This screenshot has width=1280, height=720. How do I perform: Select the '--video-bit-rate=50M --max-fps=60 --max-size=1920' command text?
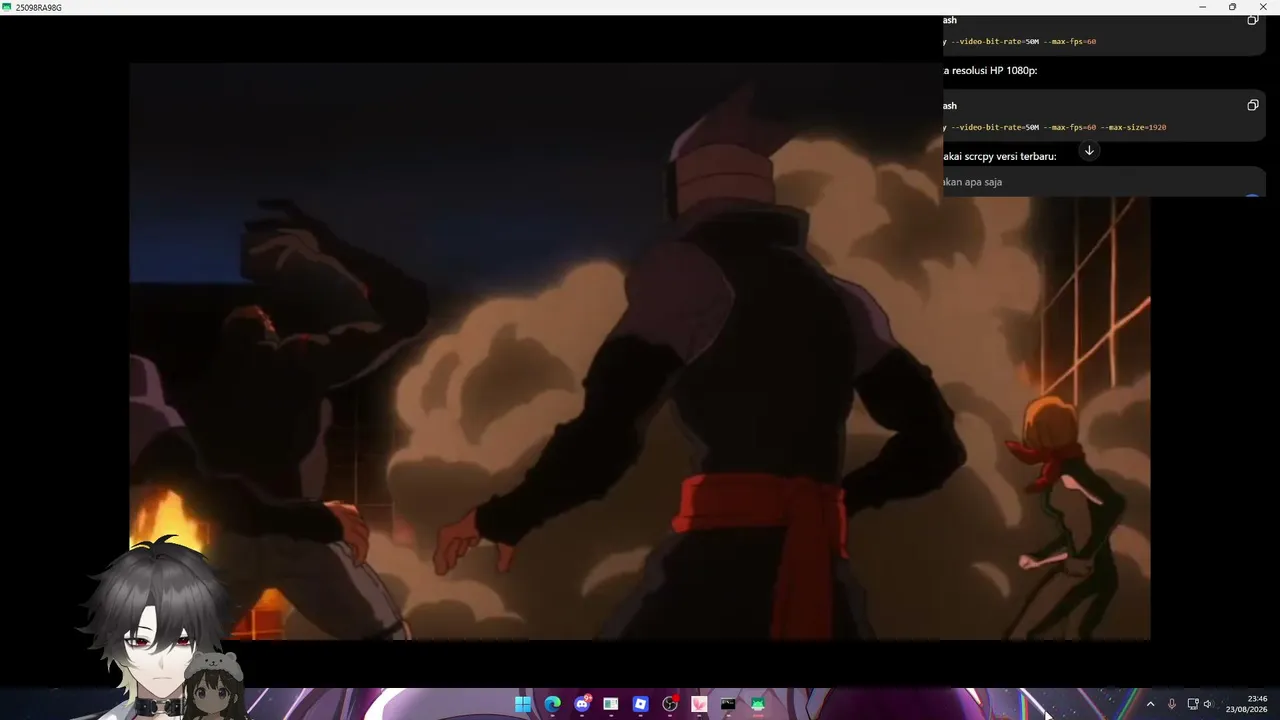point(1058,127)
